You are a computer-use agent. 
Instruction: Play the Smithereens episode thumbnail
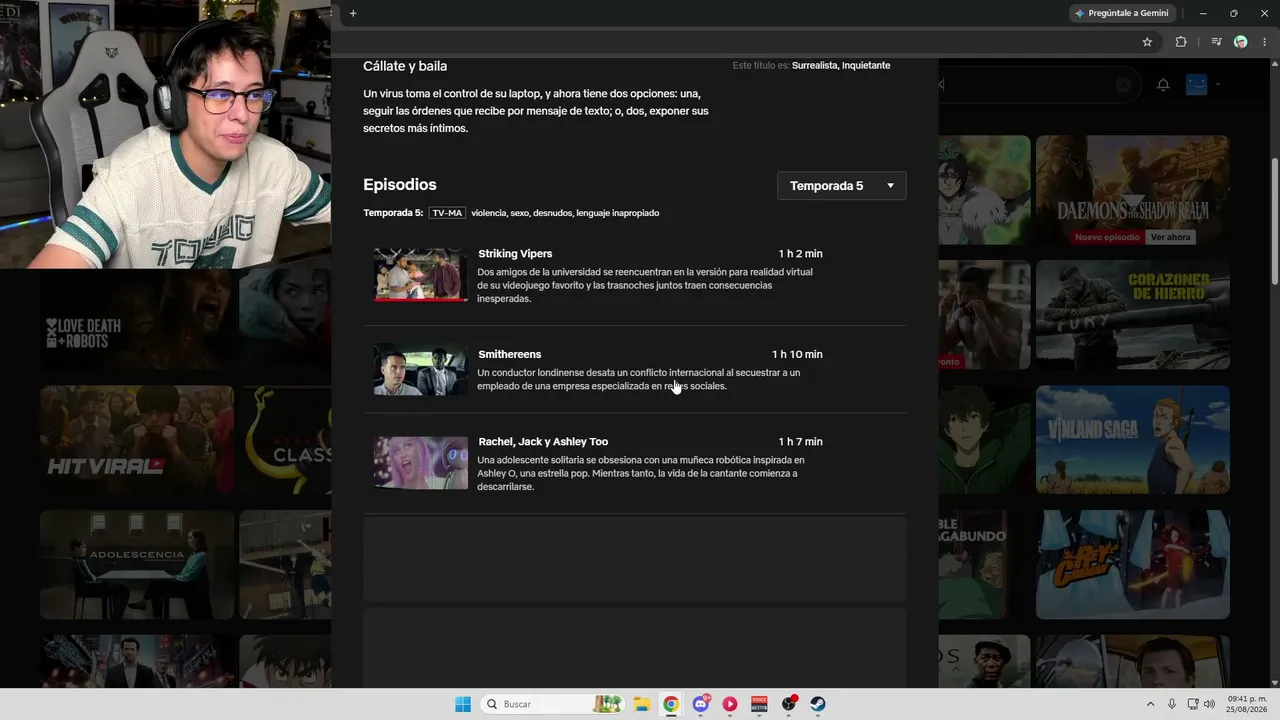click(421, 370)
